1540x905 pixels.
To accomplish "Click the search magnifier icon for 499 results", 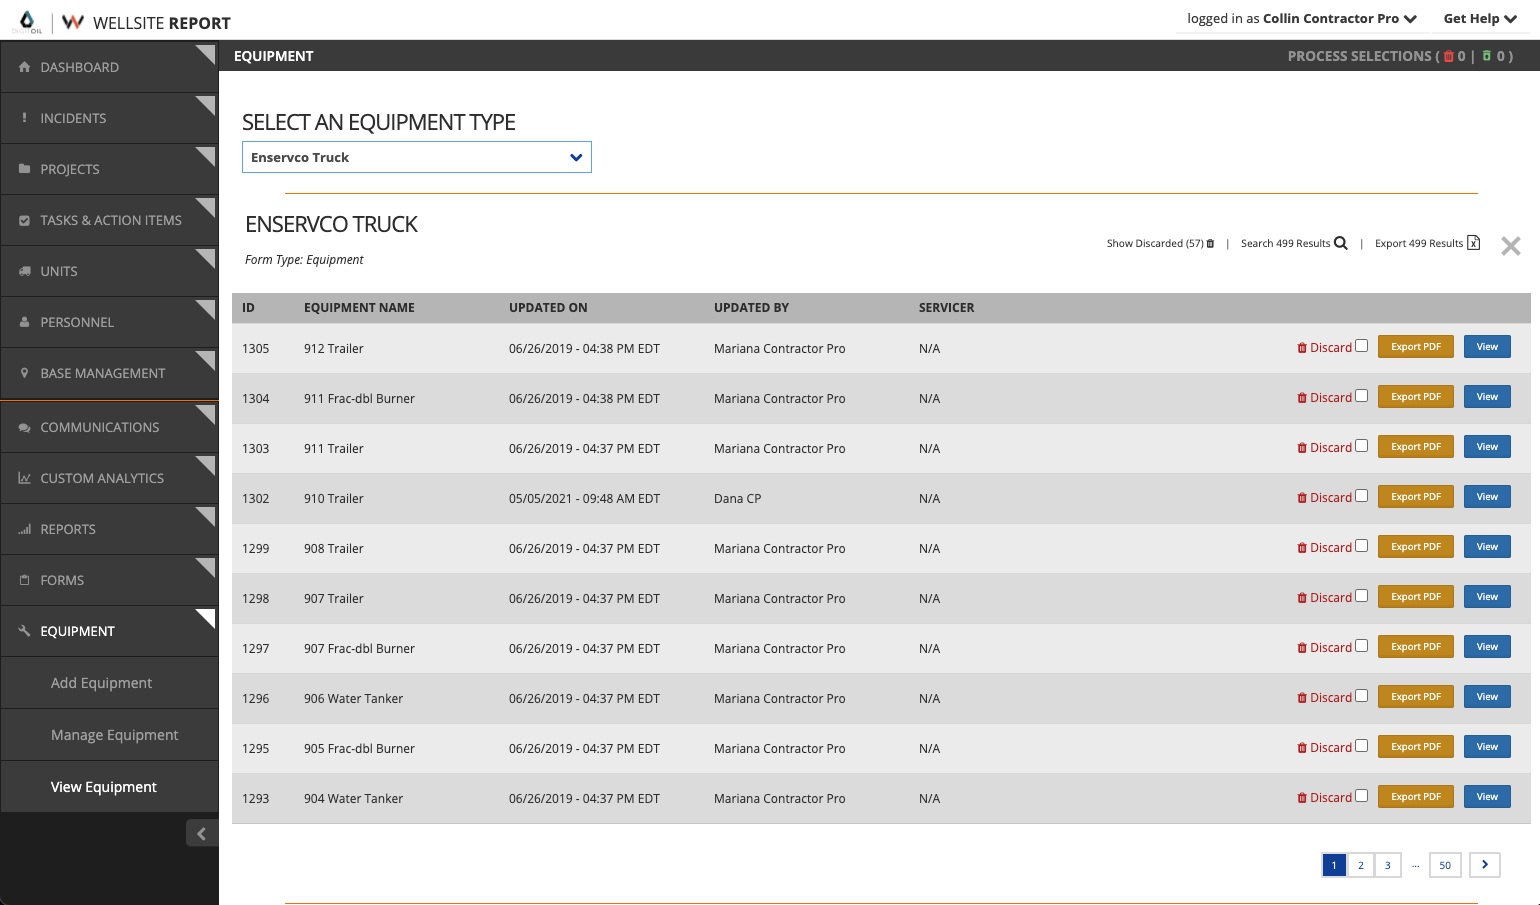I will (x=1341, y=243).
